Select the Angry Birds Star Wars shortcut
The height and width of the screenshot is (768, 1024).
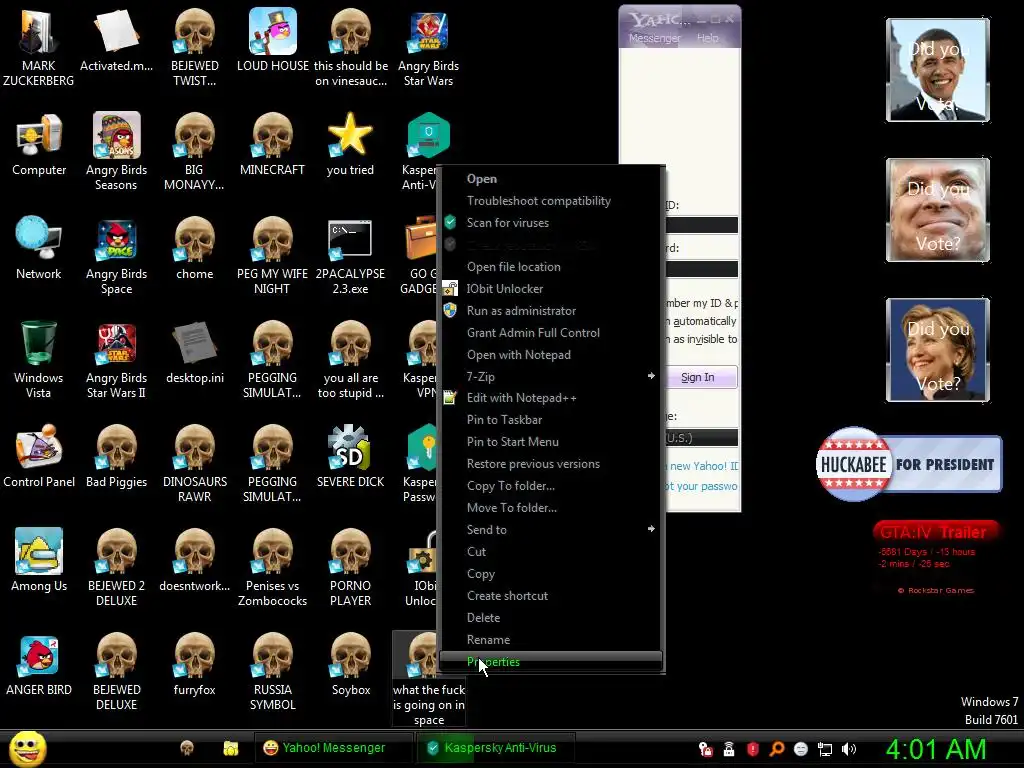[x=428, y=47]
